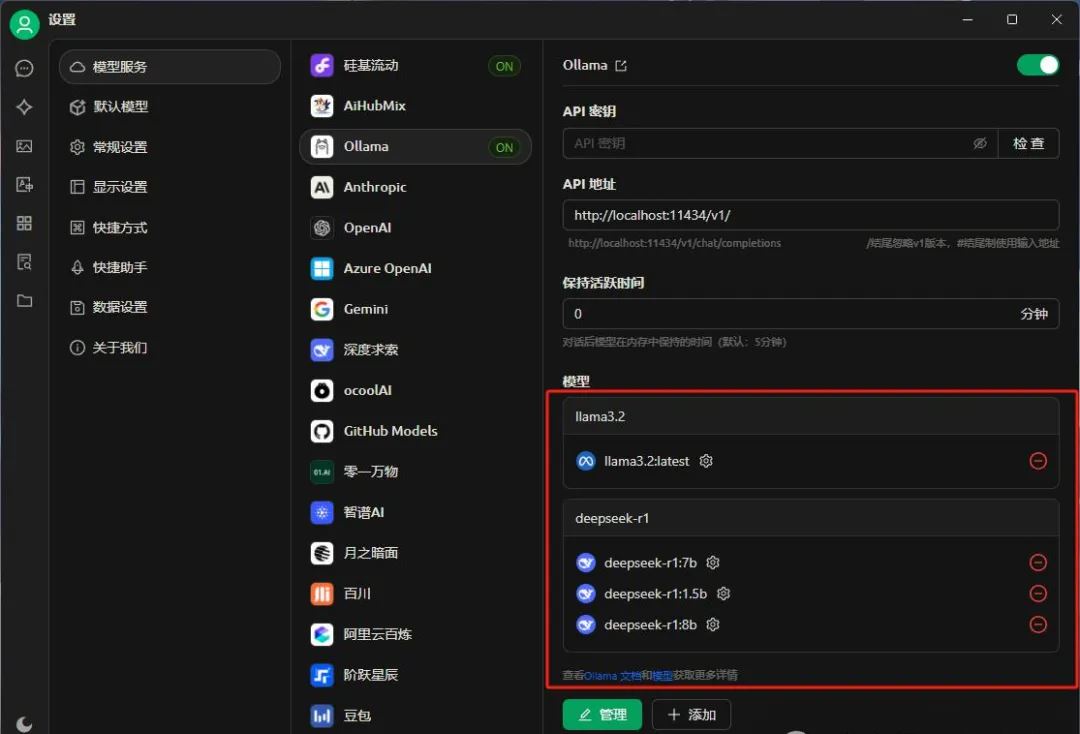This screenshot has height=734, width=1080.
Task: Select 硅基流动 provider
Action: click(x=415, y=65)
